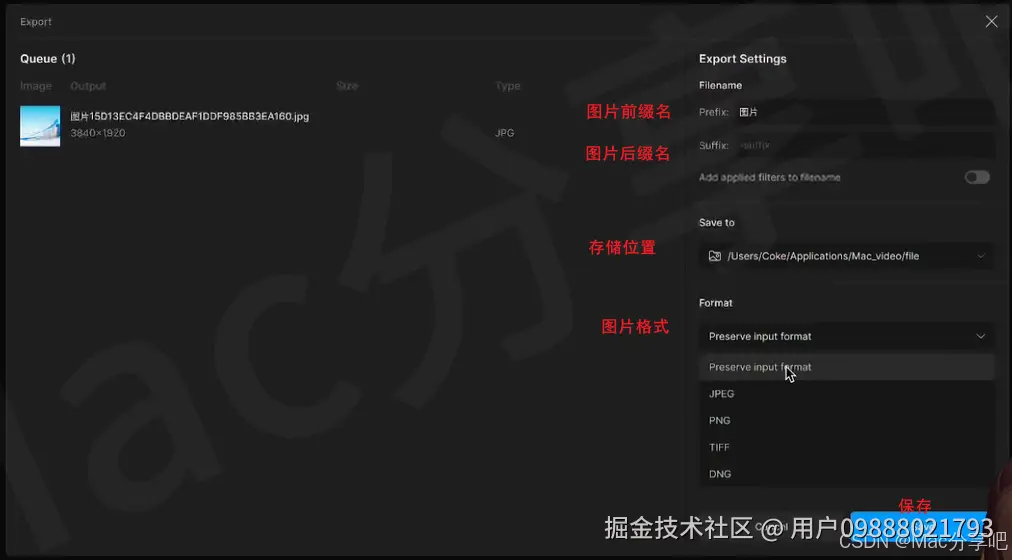Click the Prefix filename input field

864,112
